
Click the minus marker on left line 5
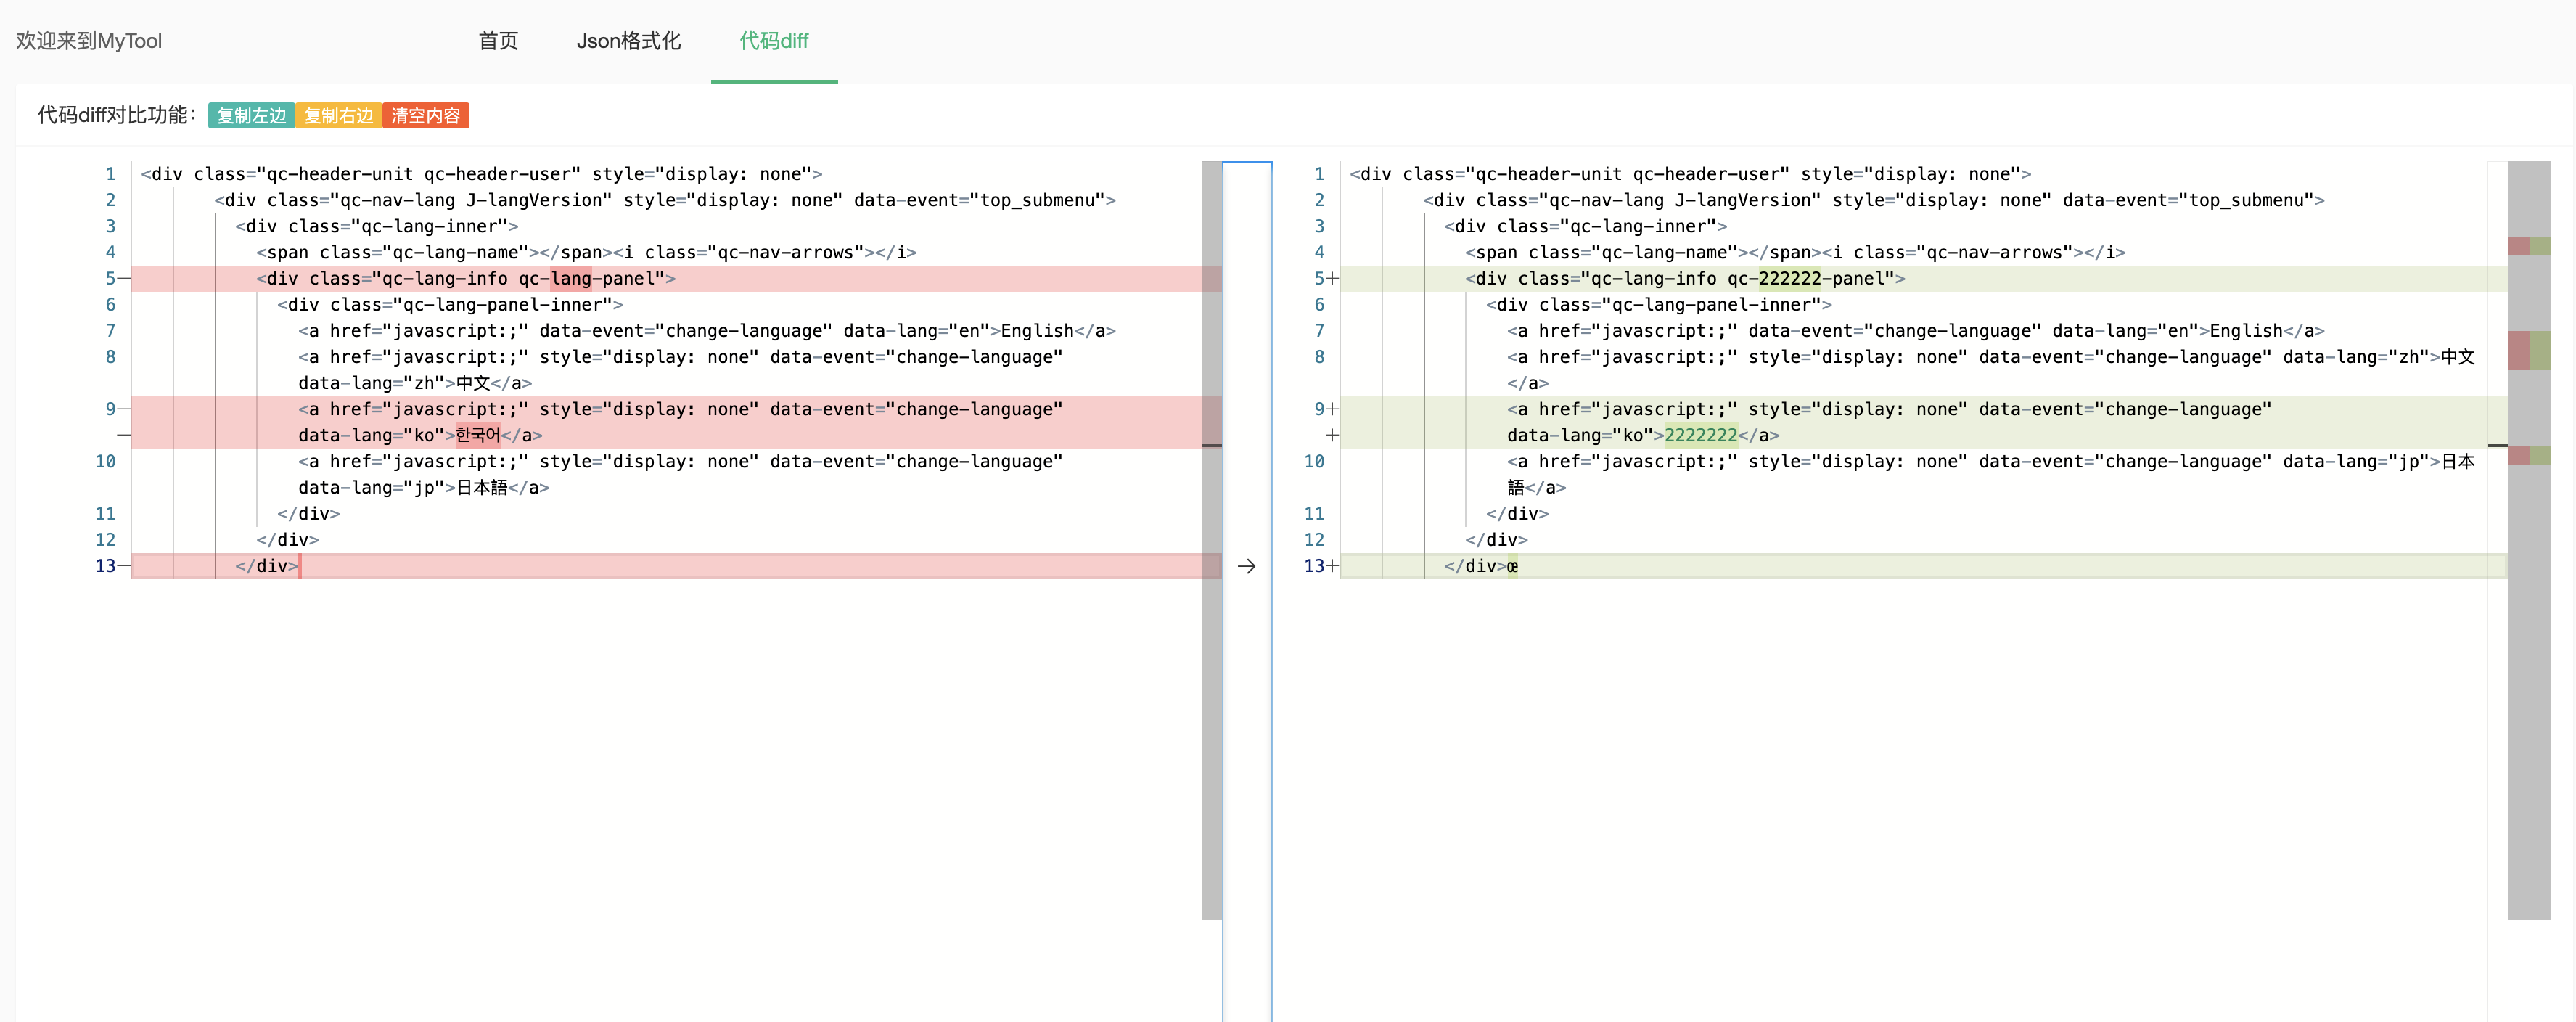tap(124, 279)
